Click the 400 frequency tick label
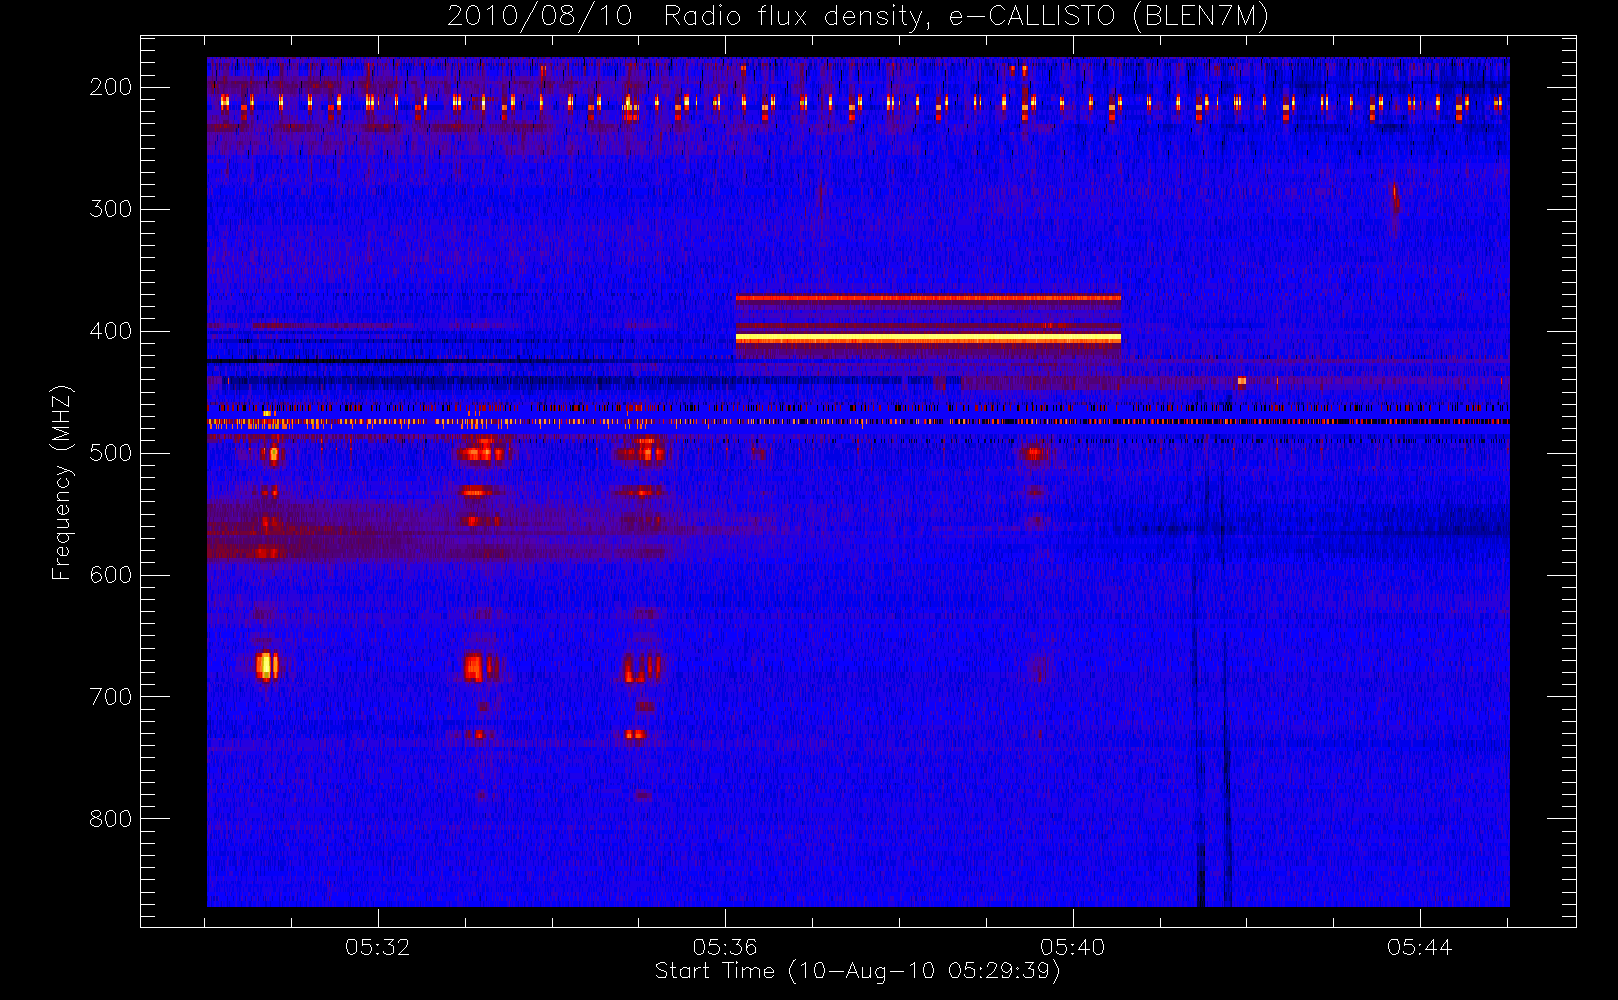This screenshot has height=1000, width=1618. [111, 331]
